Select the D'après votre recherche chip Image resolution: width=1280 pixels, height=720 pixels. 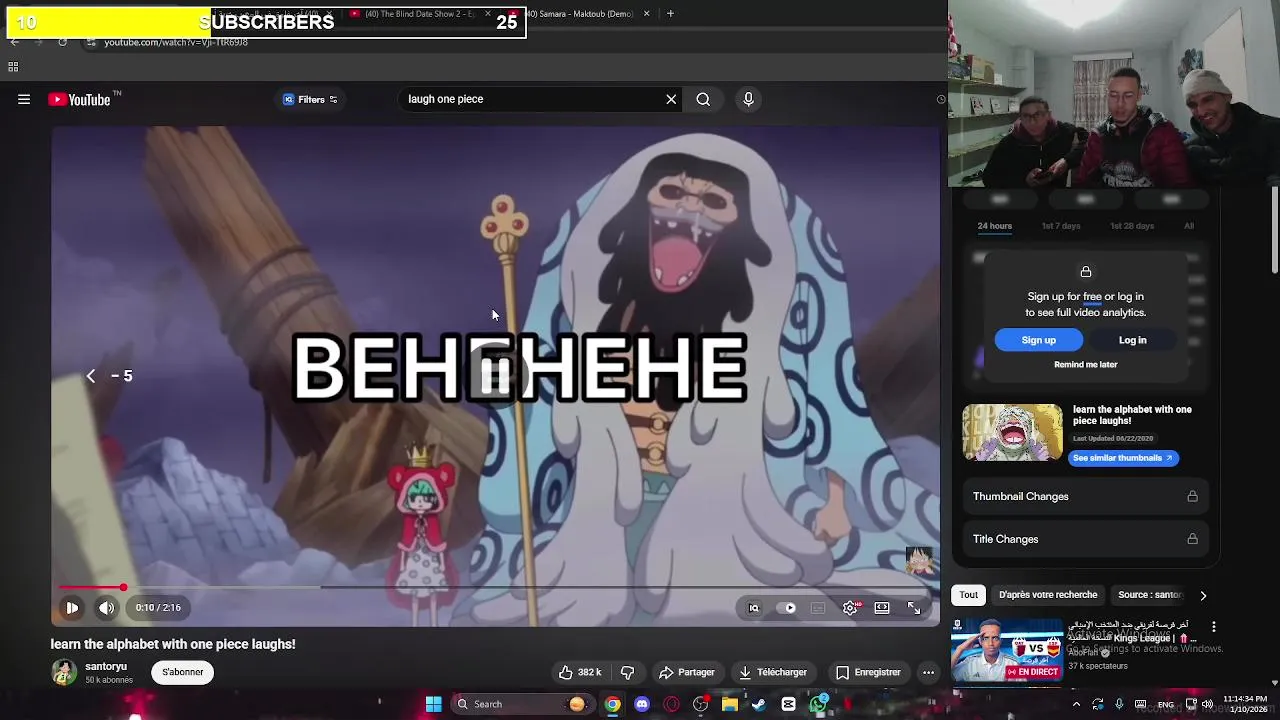[x=1048, y=595]
